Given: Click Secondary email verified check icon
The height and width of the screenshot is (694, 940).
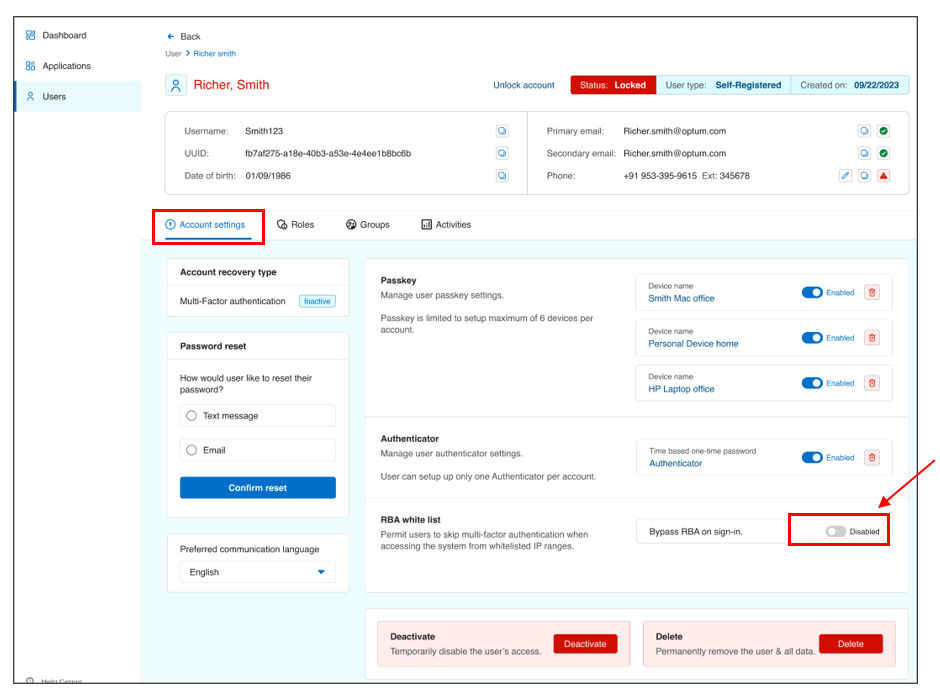Looking at the screenshot, I should point(883,153).
